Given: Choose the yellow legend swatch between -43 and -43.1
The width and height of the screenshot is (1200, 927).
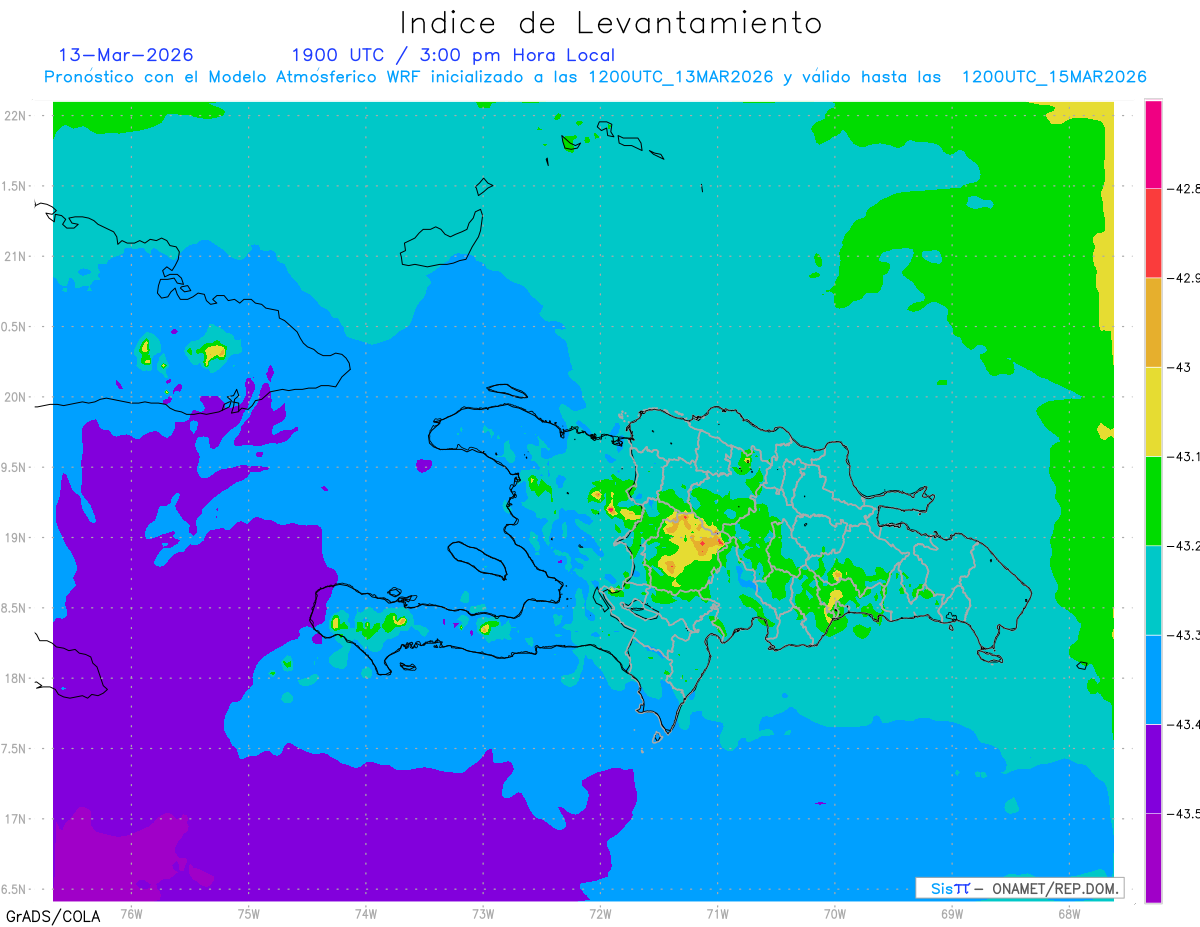Looking at the screenshot, I should (x=1153, y=411).
